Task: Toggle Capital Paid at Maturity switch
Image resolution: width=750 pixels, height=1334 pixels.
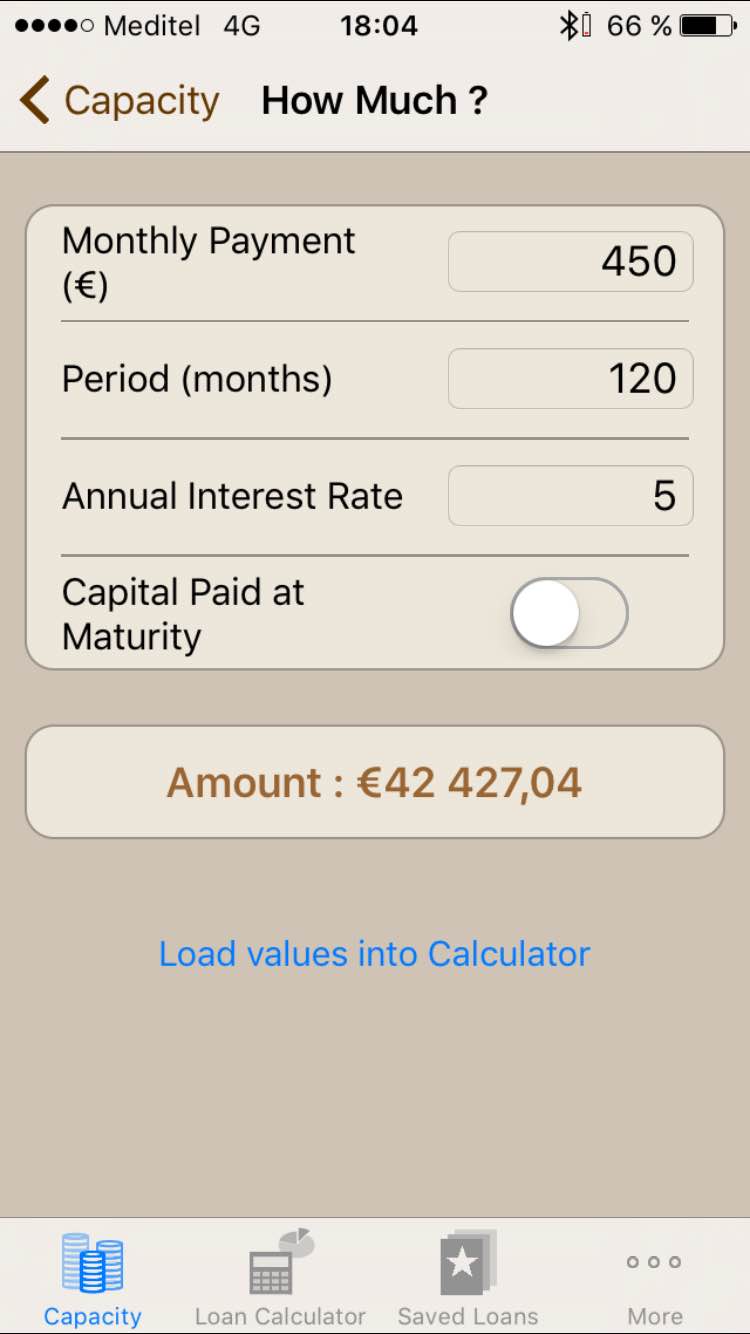Action: click(569, 613)
